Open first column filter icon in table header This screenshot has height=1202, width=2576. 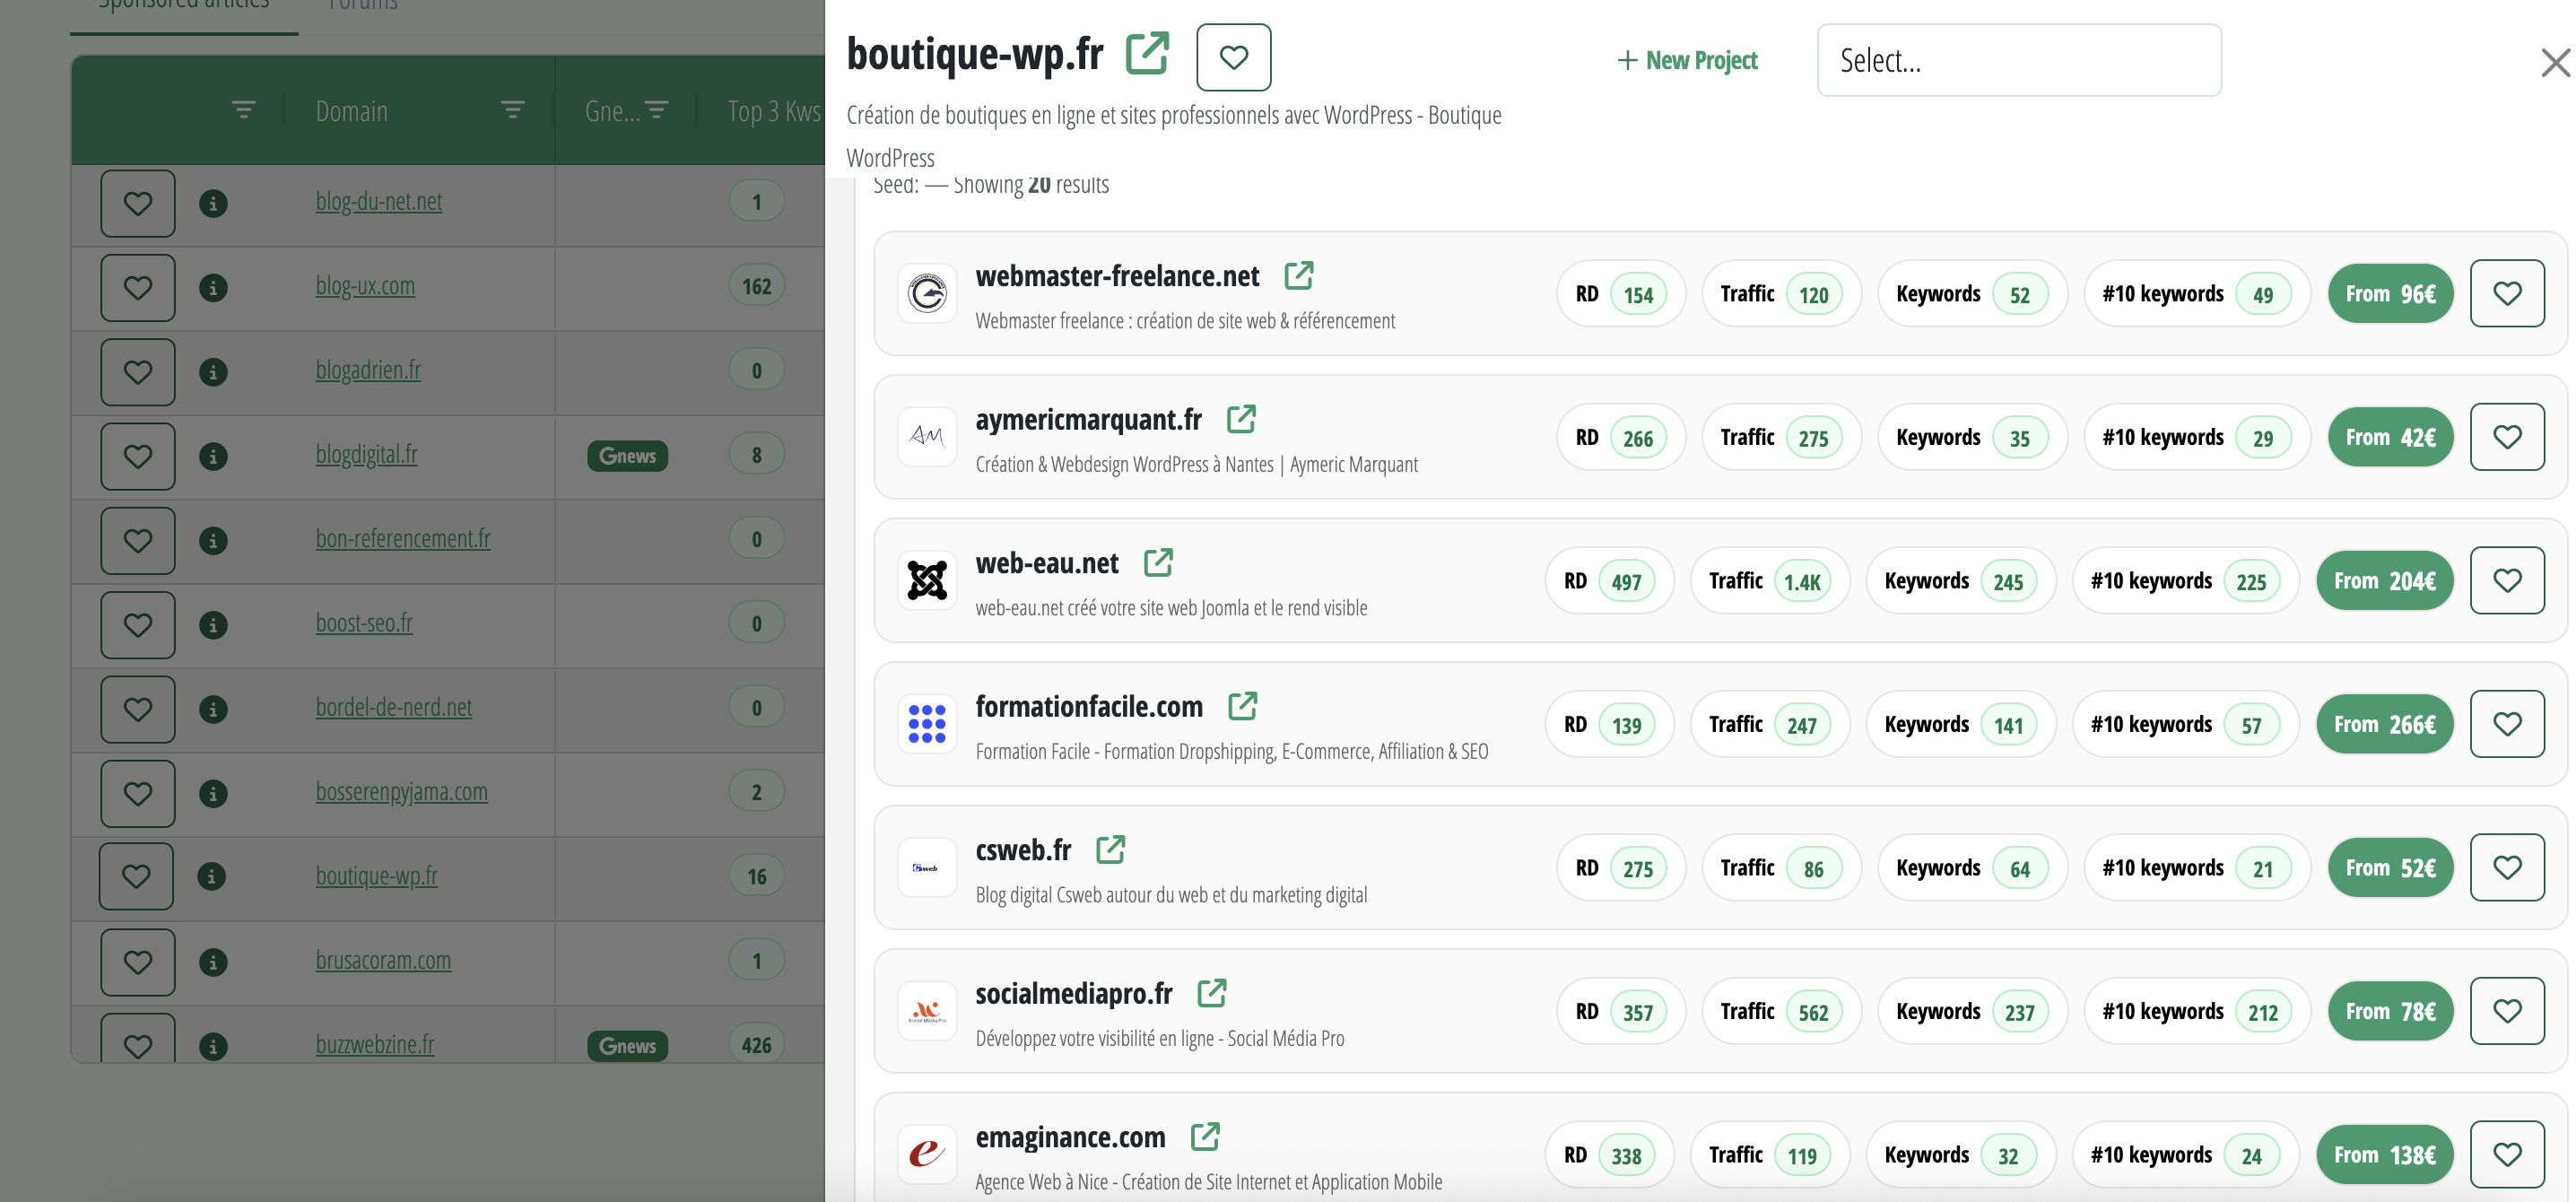point(243,110)
